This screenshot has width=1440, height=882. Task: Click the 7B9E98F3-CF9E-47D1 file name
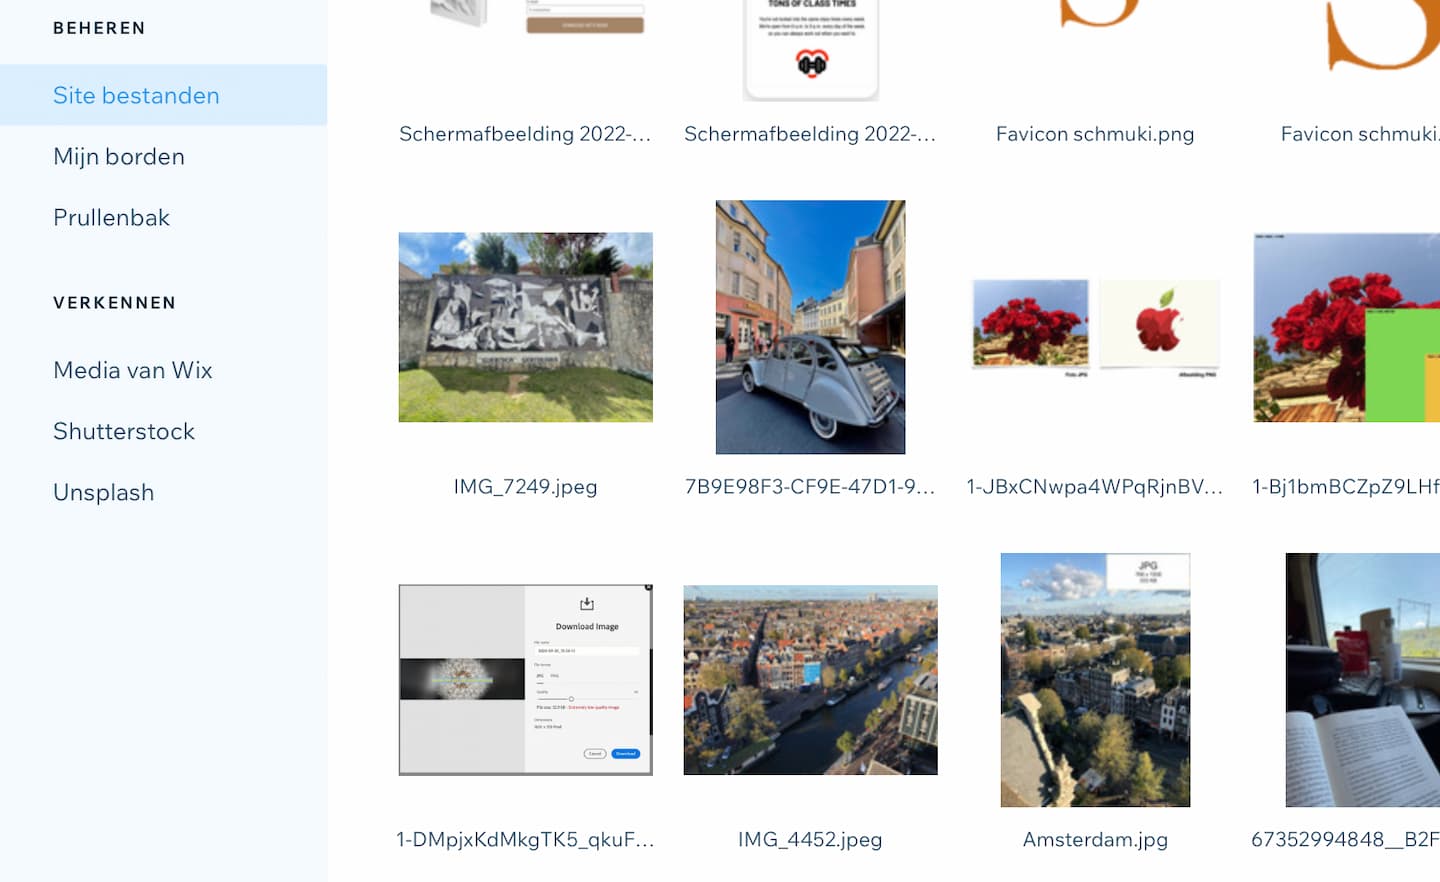(x=810, y=487)
